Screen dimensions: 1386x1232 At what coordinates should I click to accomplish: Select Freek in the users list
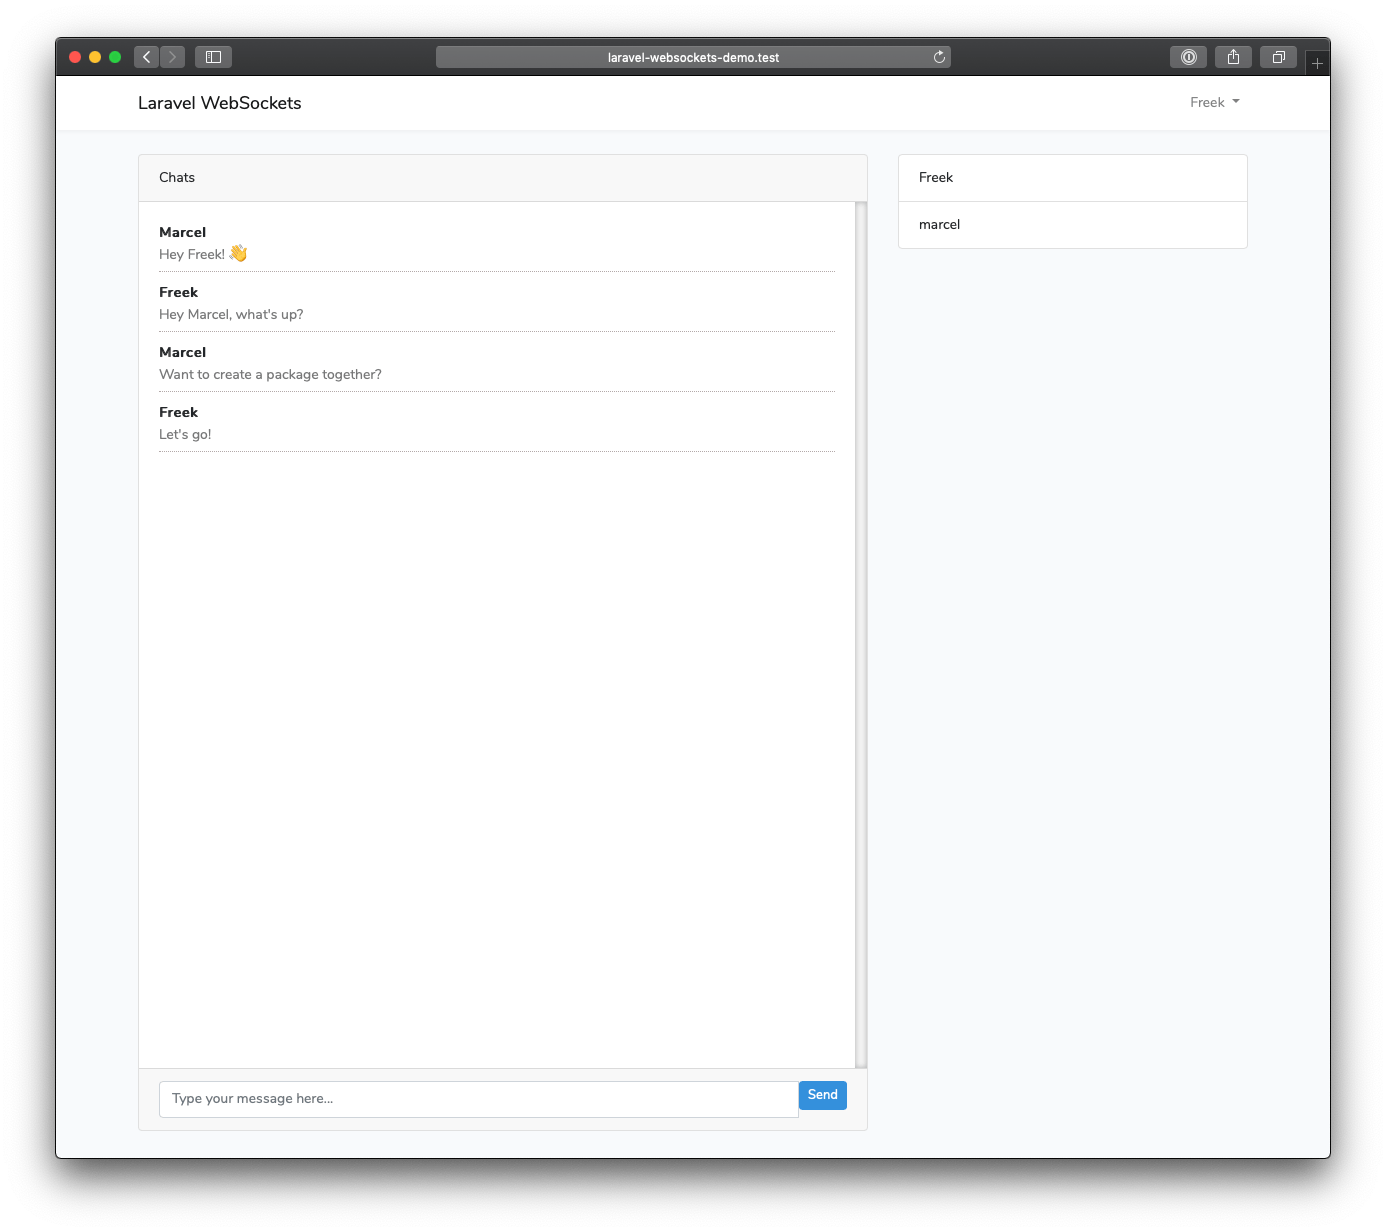[x=1072, y=177]
